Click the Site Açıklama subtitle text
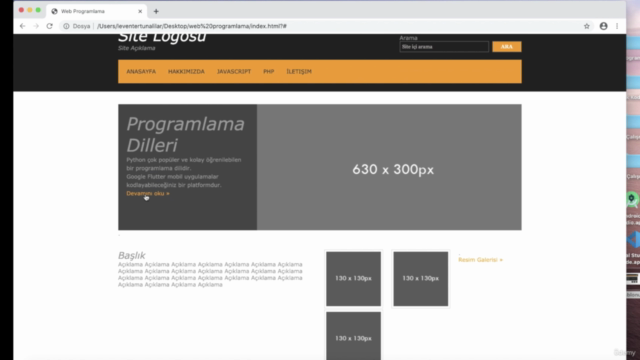Screen dimensions: 640x360 (x=136, y=48)
